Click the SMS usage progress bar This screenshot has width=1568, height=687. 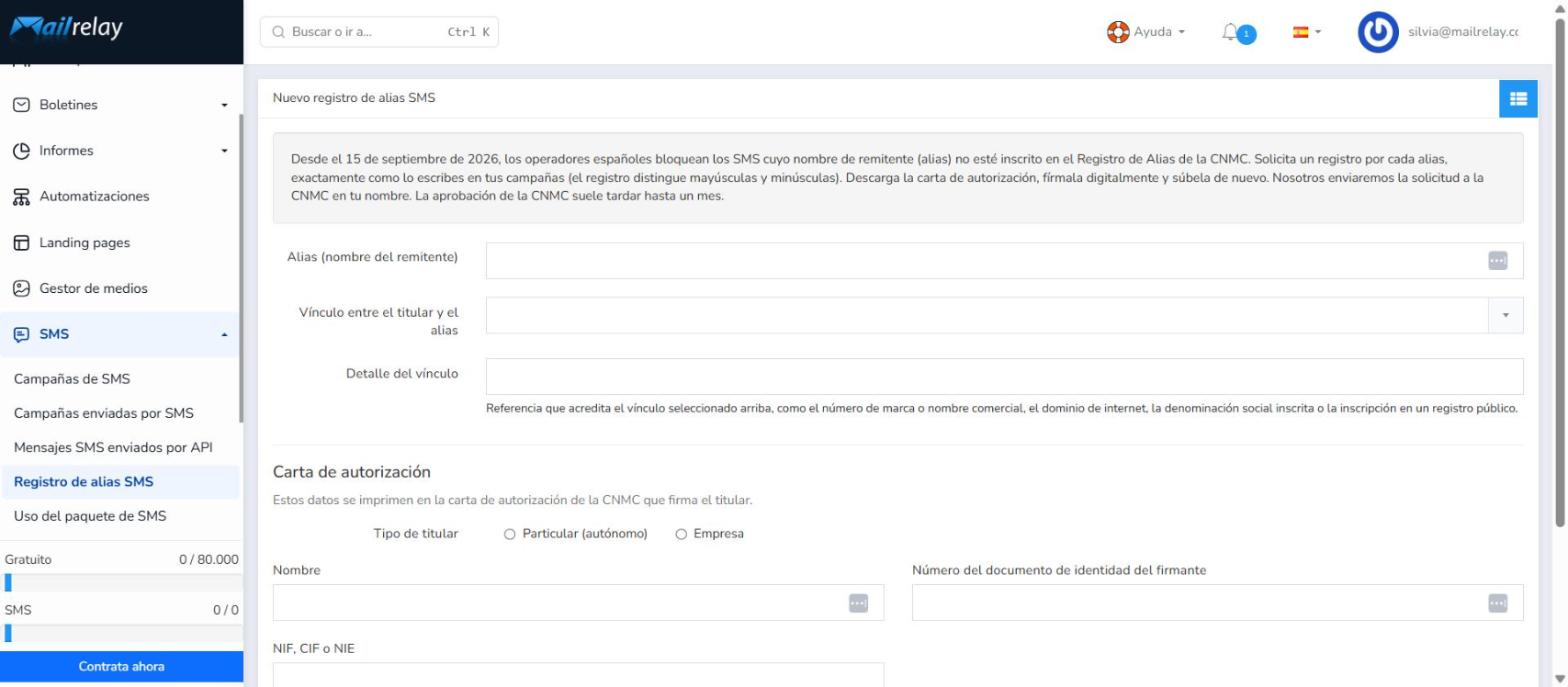(122, 632)
